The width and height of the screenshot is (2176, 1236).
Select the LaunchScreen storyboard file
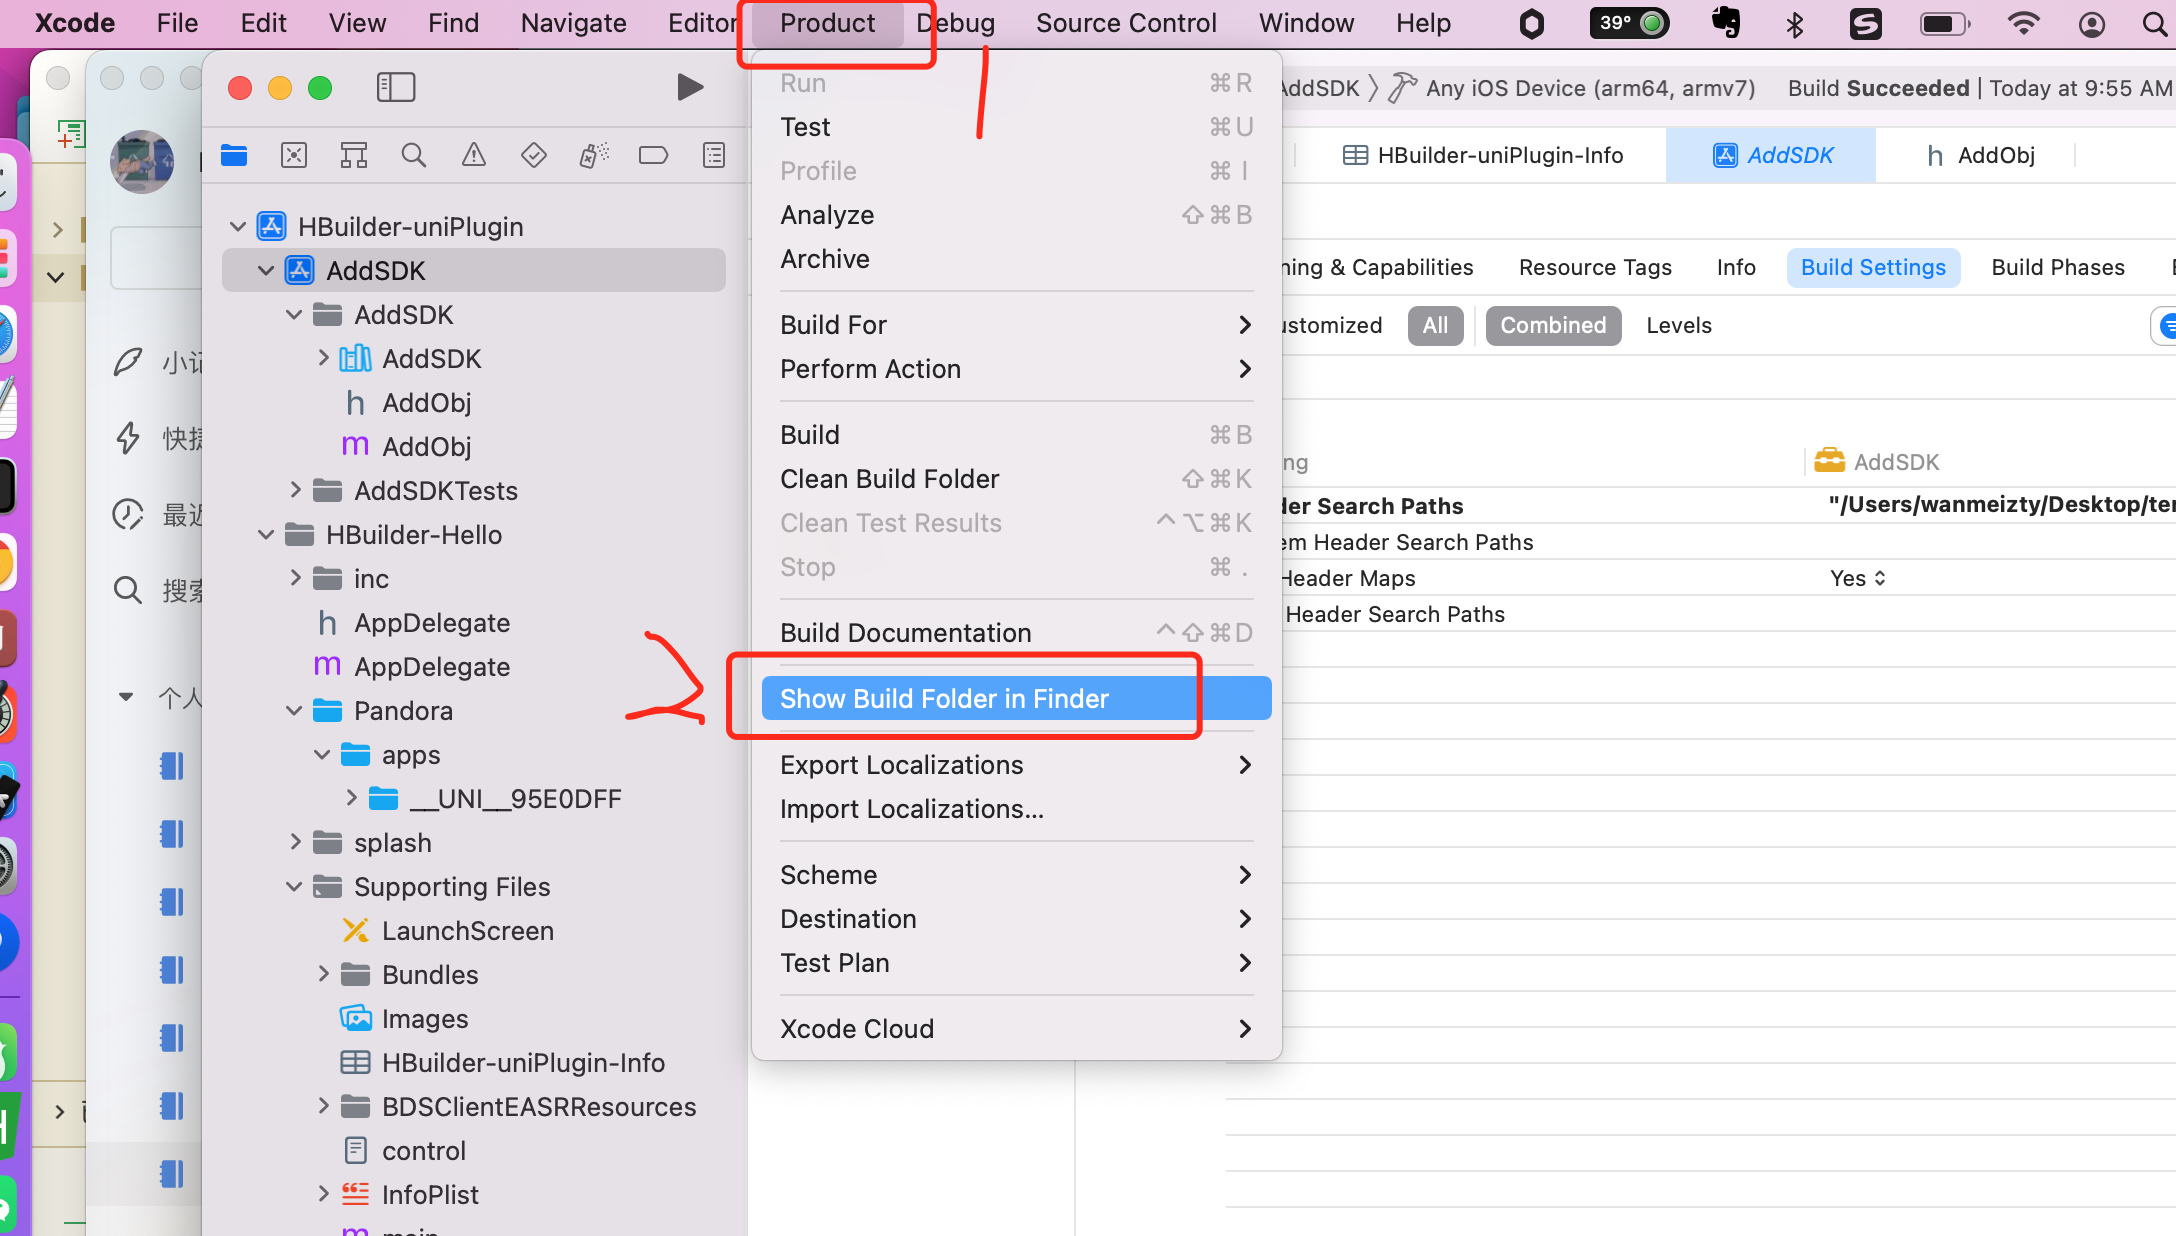coord(467,931)
